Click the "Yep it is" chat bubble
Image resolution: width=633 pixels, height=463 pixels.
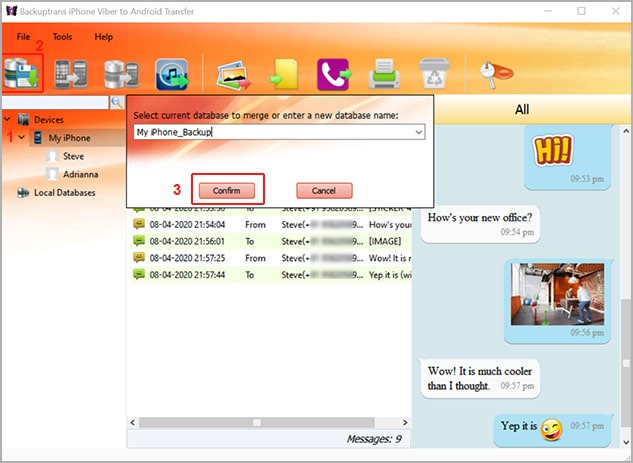coord(552,429)
